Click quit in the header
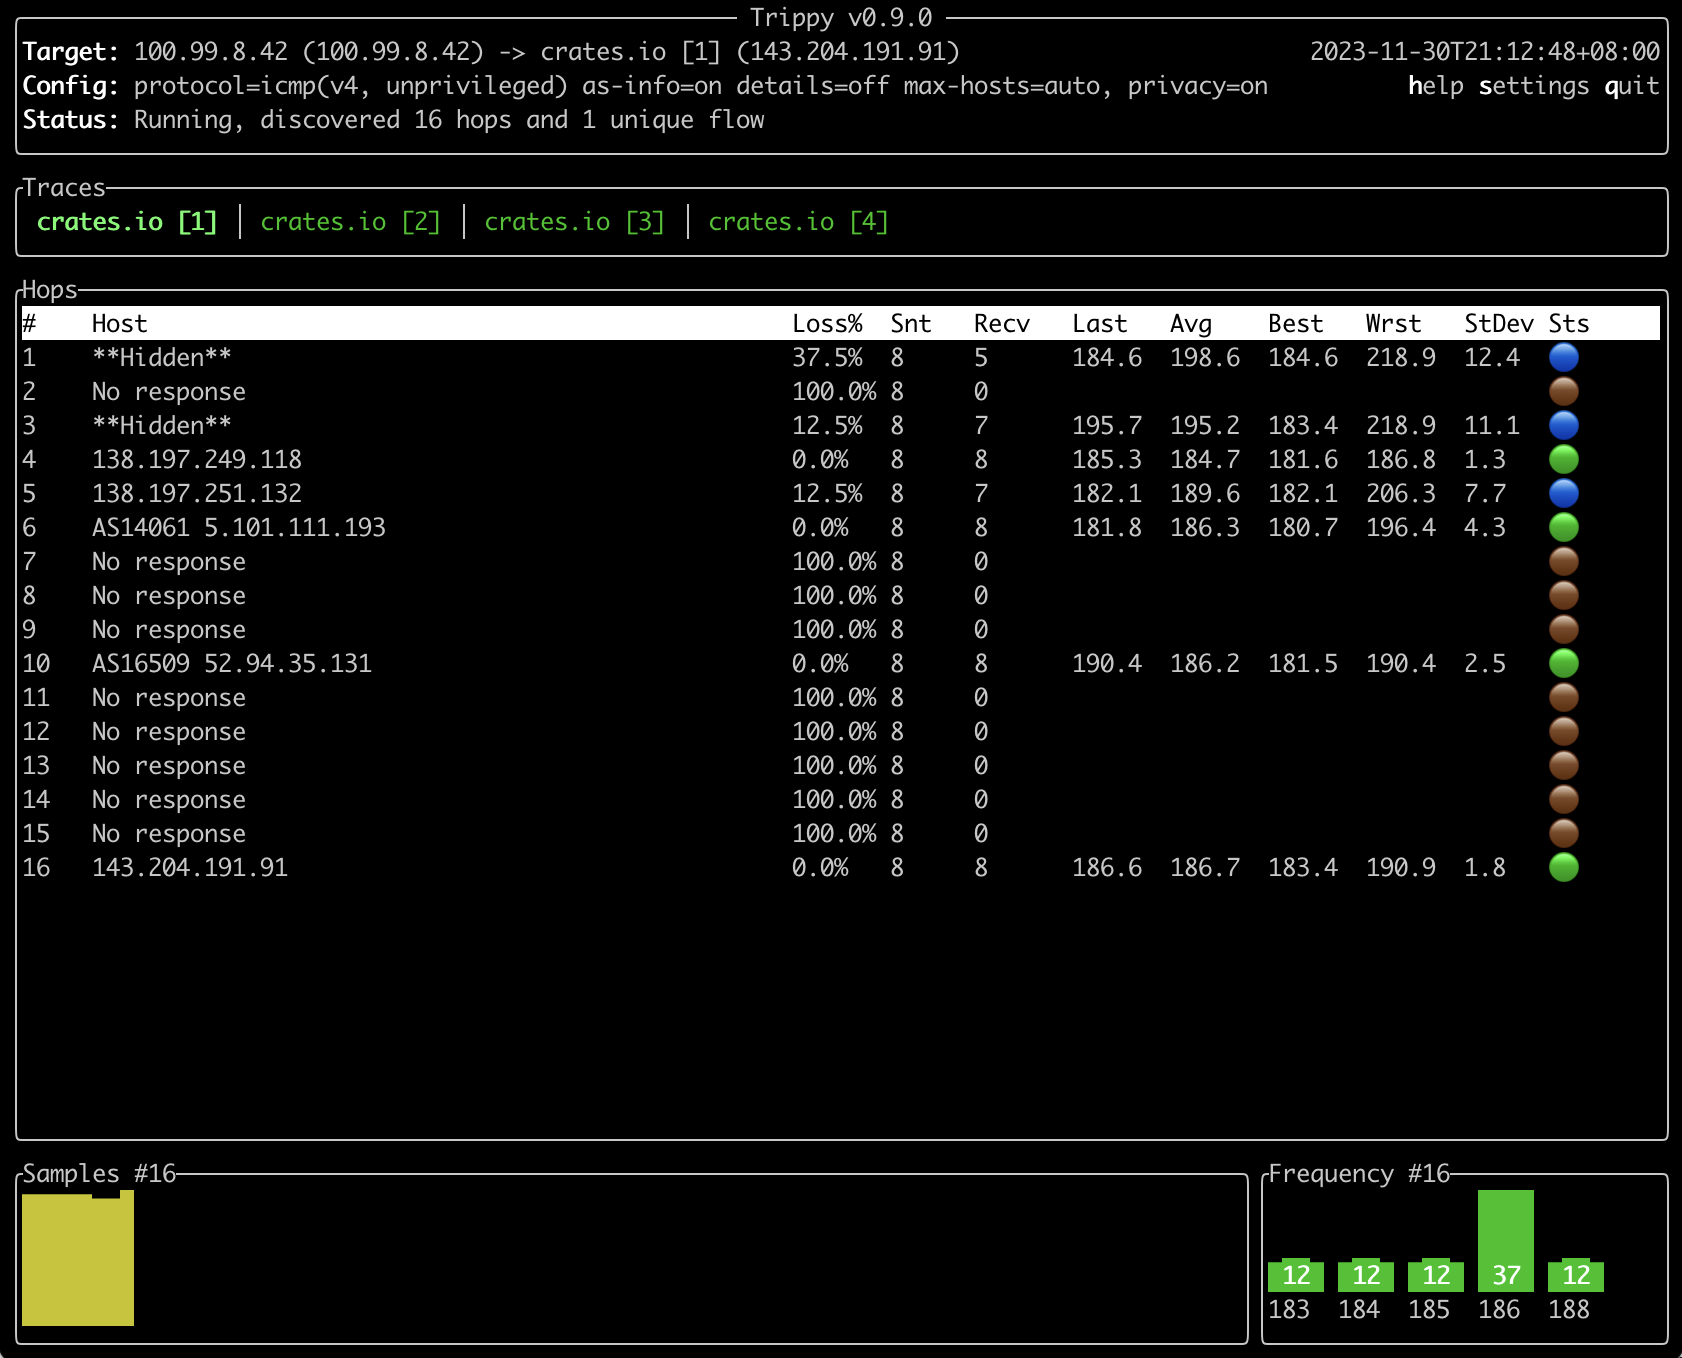Image resolution: width=1682 pixels, height=1358 pixels. pos(1632,86)
